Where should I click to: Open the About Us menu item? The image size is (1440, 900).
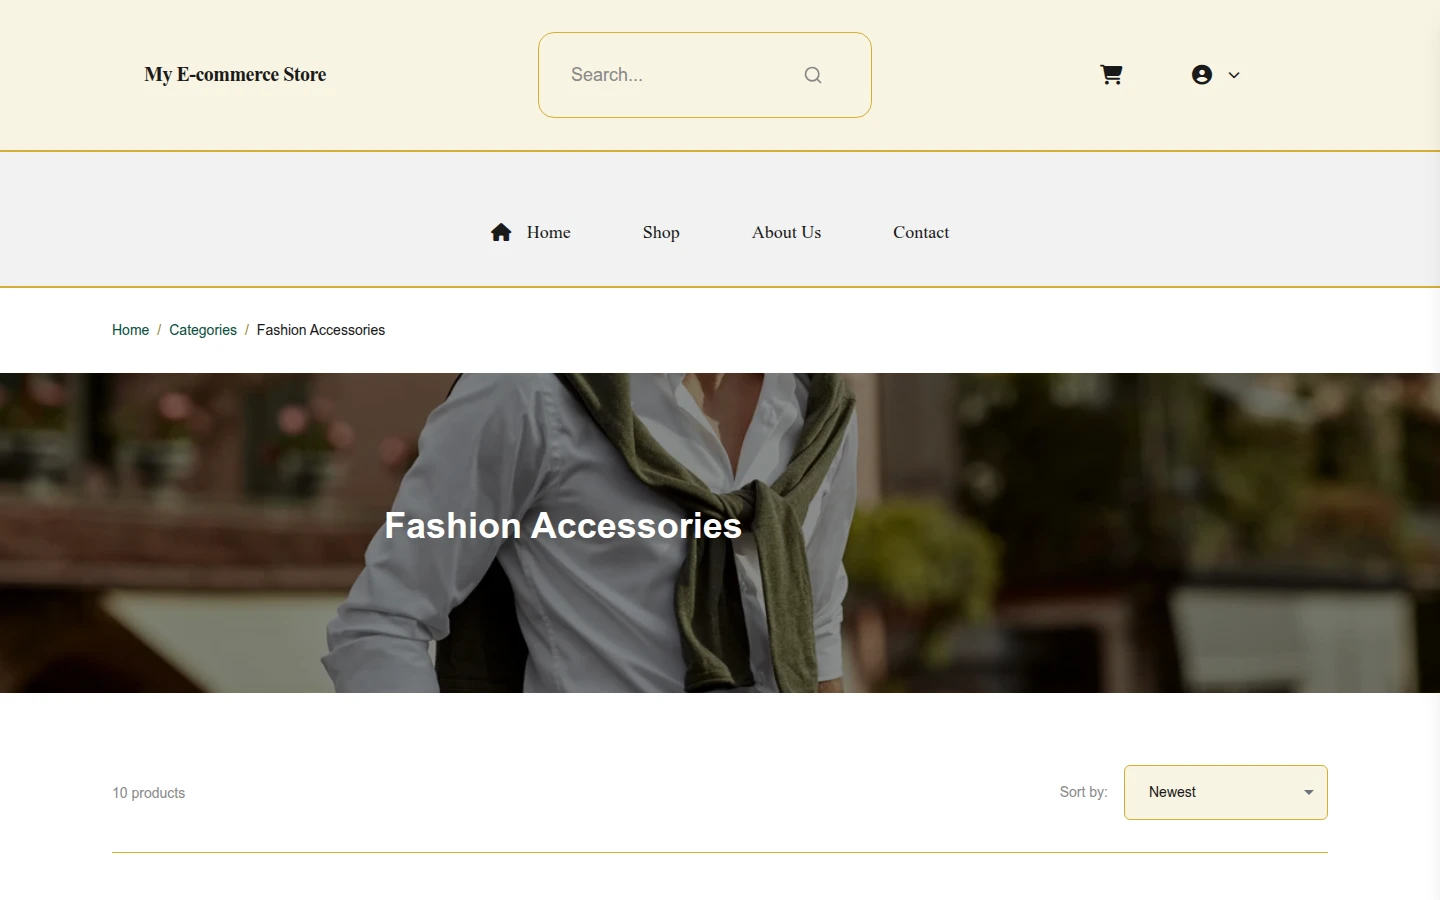click(x=786, y=232)
